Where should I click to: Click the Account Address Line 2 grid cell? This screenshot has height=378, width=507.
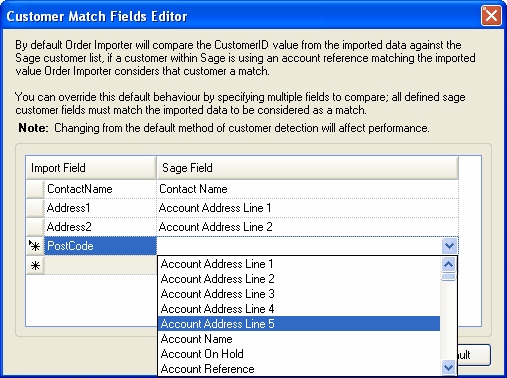(307, 227)
